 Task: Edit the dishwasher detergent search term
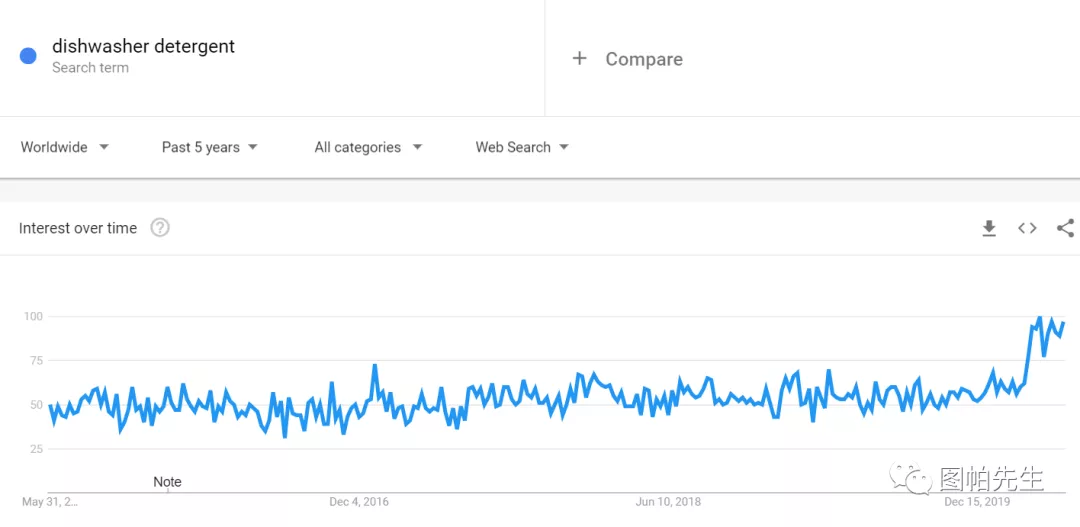pos(143,46)
